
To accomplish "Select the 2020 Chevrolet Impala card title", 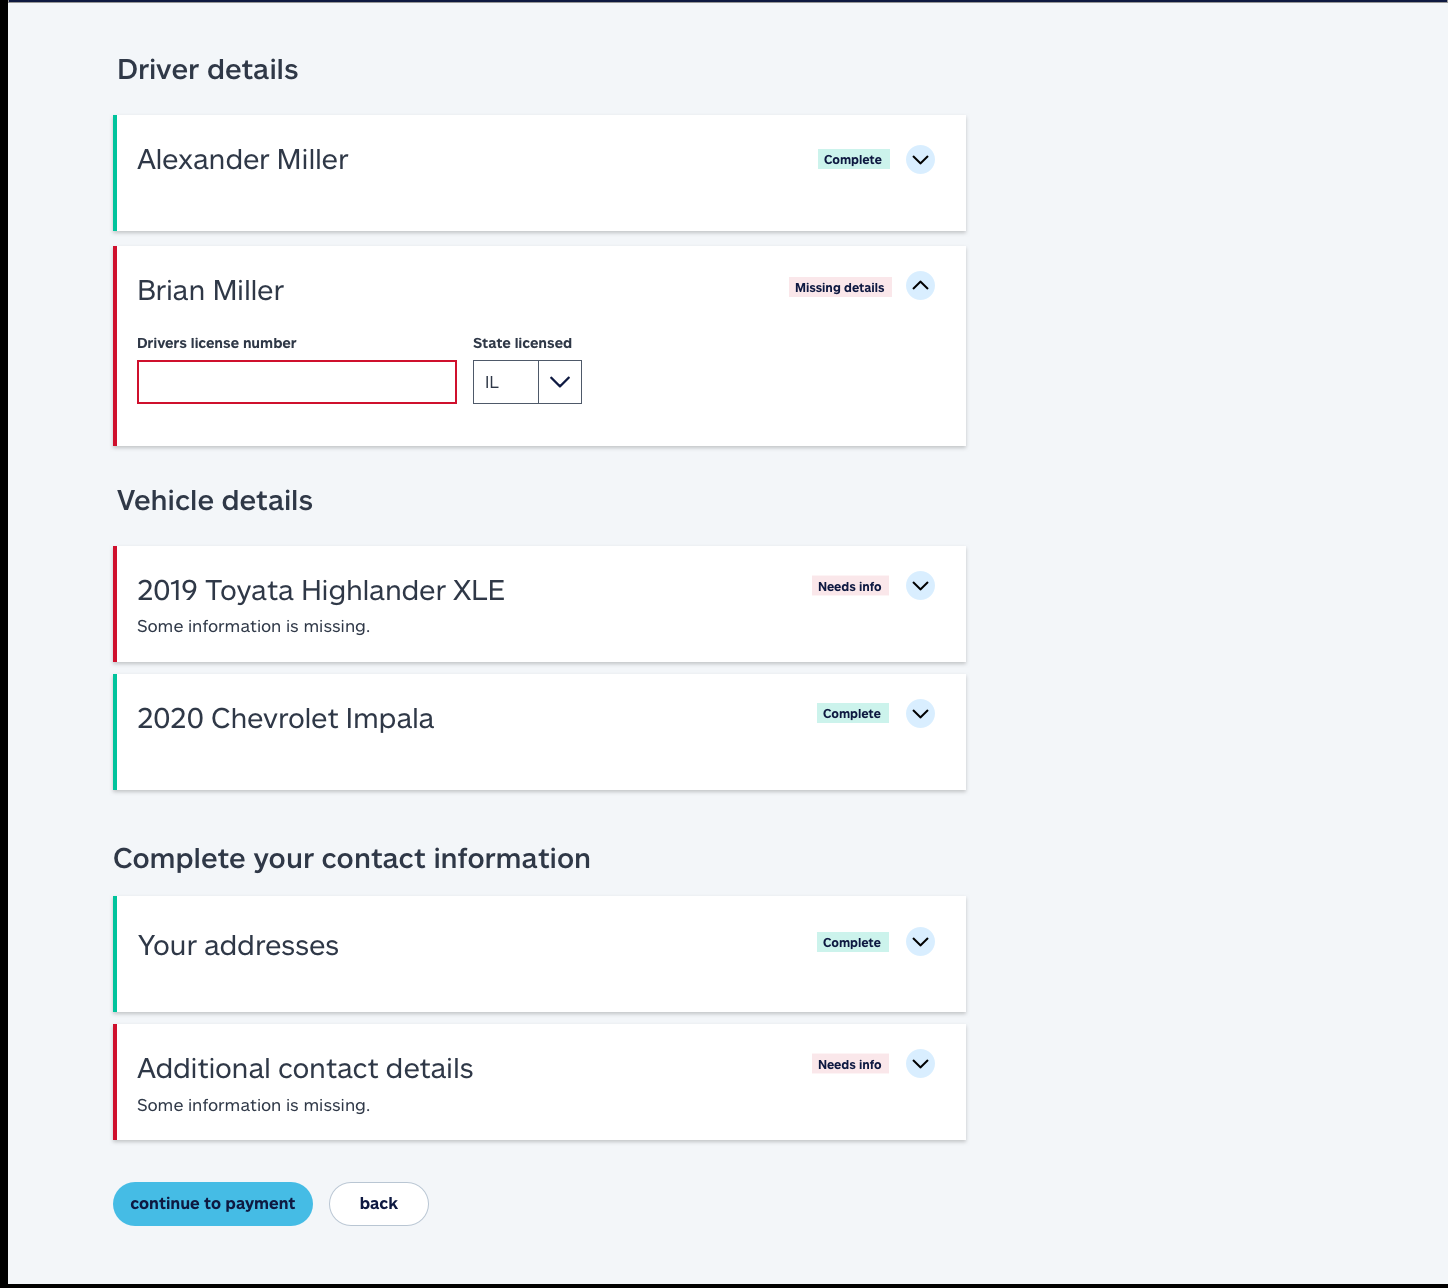I will (x=286, y=719).
